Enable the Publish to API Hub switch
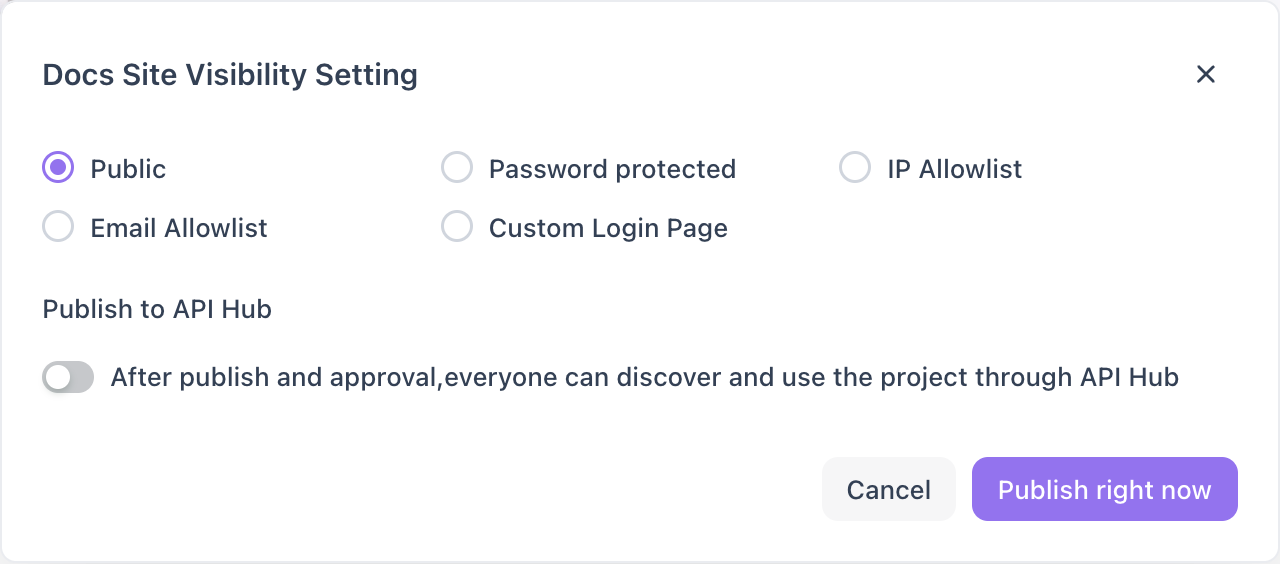The image size is (1280, 564). [68, 377]
